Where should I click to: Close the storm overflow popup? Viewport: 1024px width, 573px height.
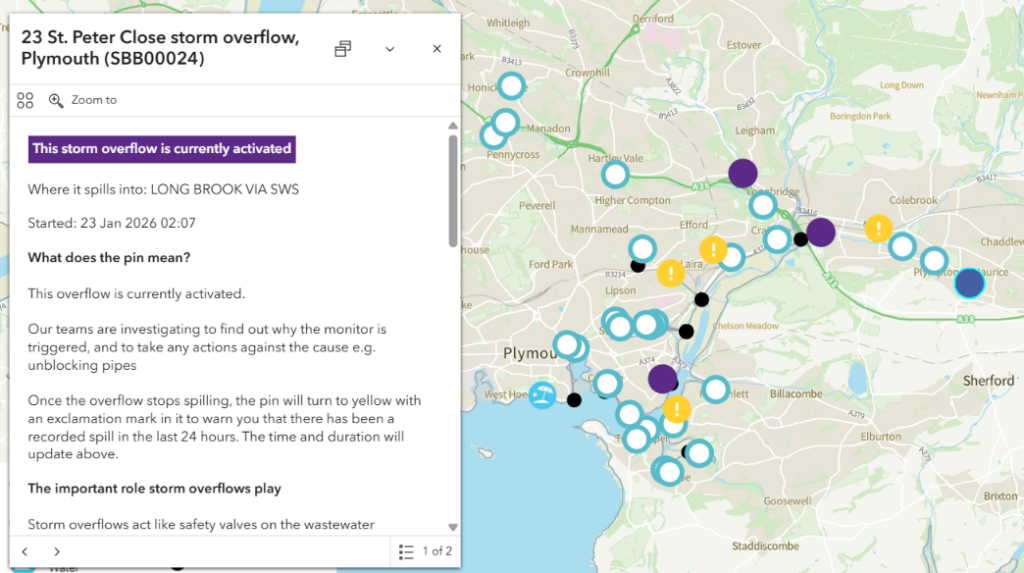click(437, 49)
